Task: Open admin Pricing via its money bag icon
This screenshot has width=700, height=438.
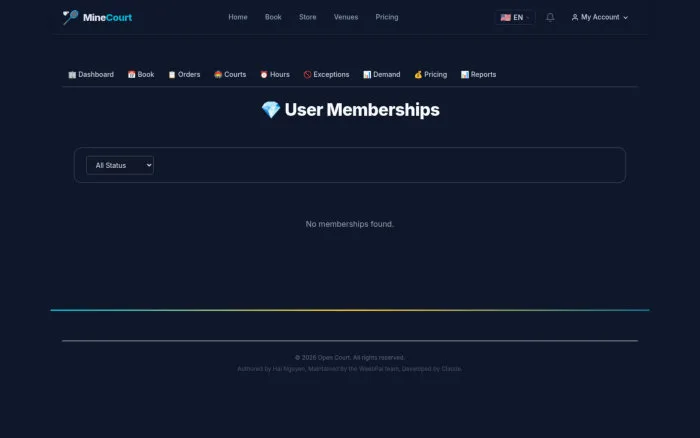Action: tap(418, 75)
